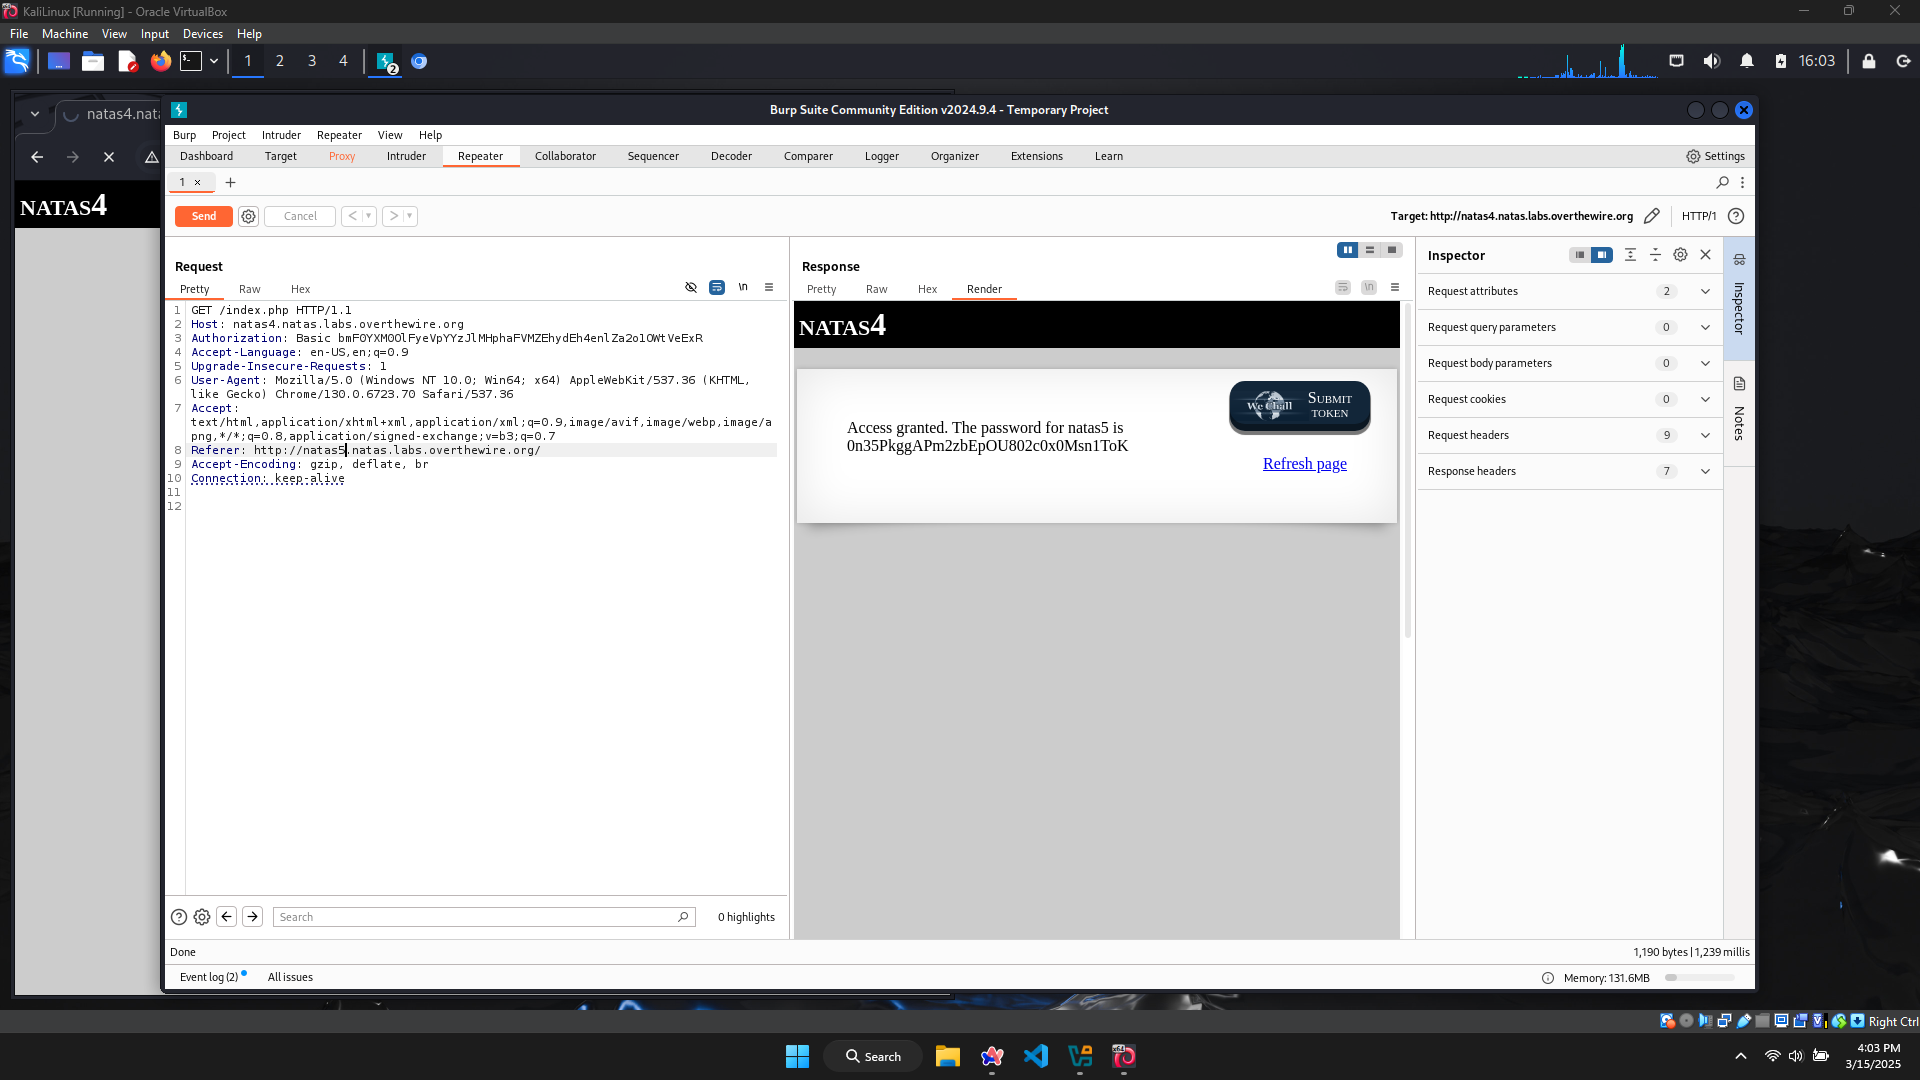Switch to the Proxy tab
Viewport: 1920px width, 1080px height.
[x=342, y=156]
